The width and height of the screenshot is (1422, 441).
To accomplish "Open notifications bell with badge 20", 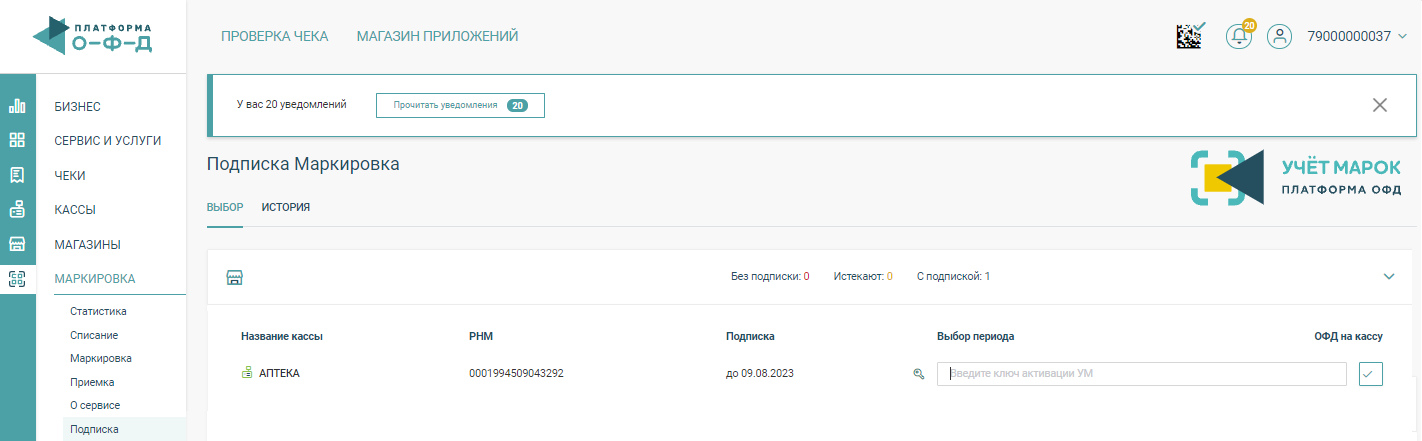I will point(1239,36).
